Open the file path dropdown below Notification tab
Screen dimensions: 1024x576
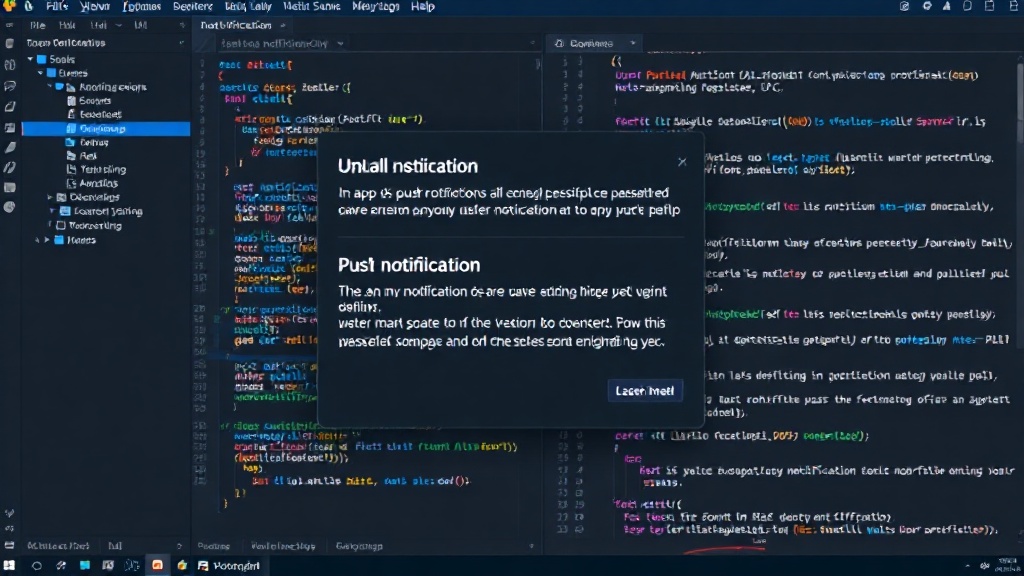(340, 44)
